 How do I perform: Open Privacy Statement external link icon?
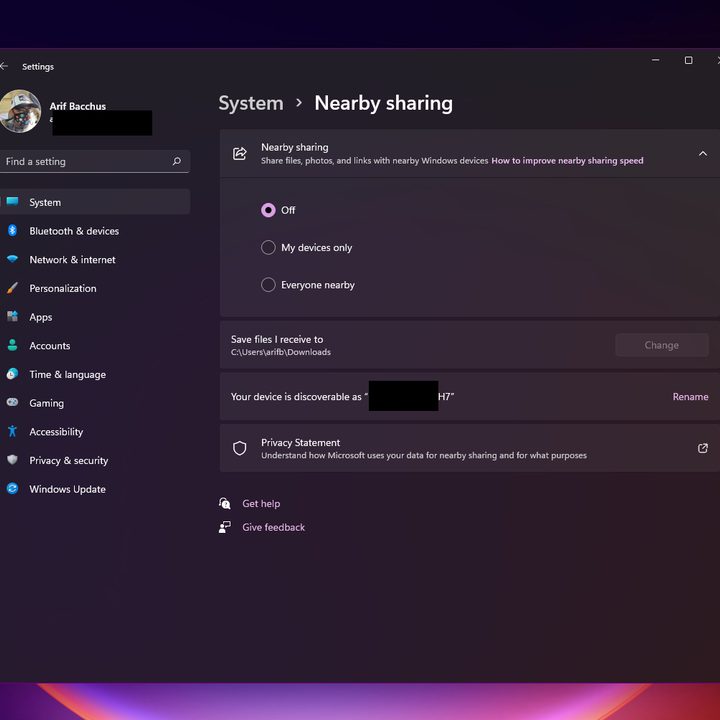pos(703,448)
